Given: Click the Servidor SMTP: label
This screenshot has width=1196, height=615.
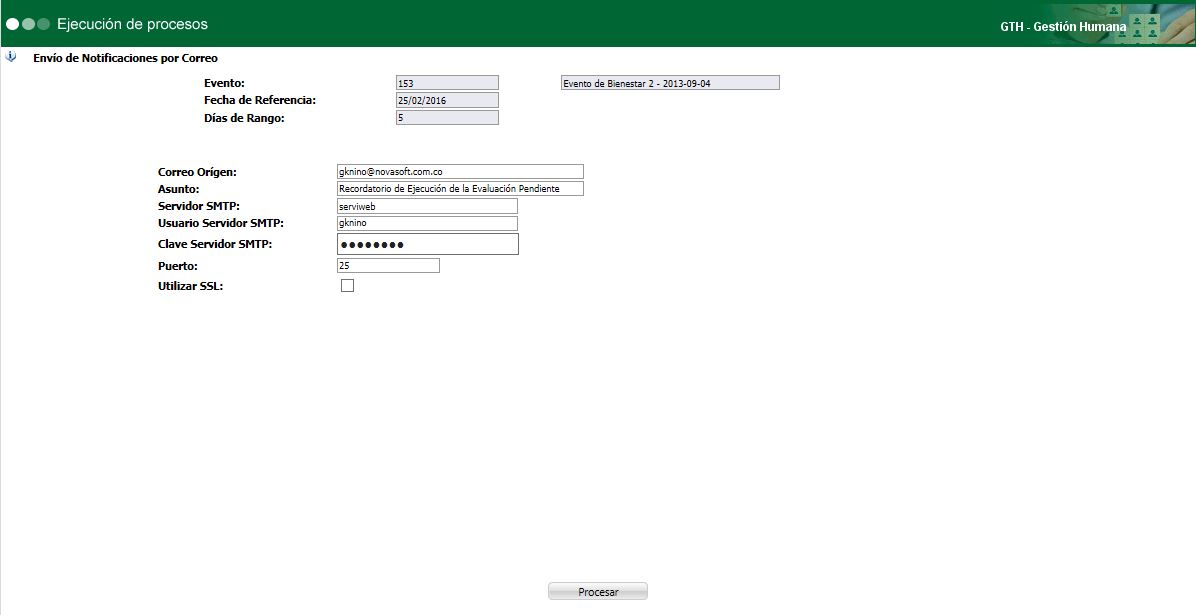Looking at the screenshot, I should coord(198,206).
